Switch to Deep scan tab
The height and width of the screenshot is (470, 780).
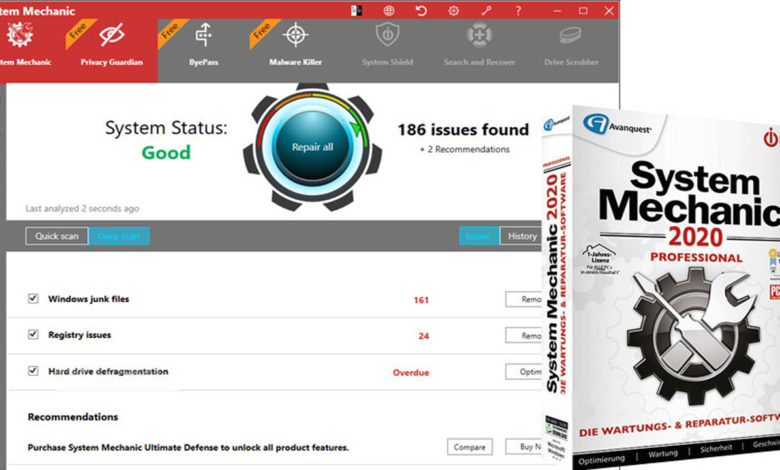point(118,236)
